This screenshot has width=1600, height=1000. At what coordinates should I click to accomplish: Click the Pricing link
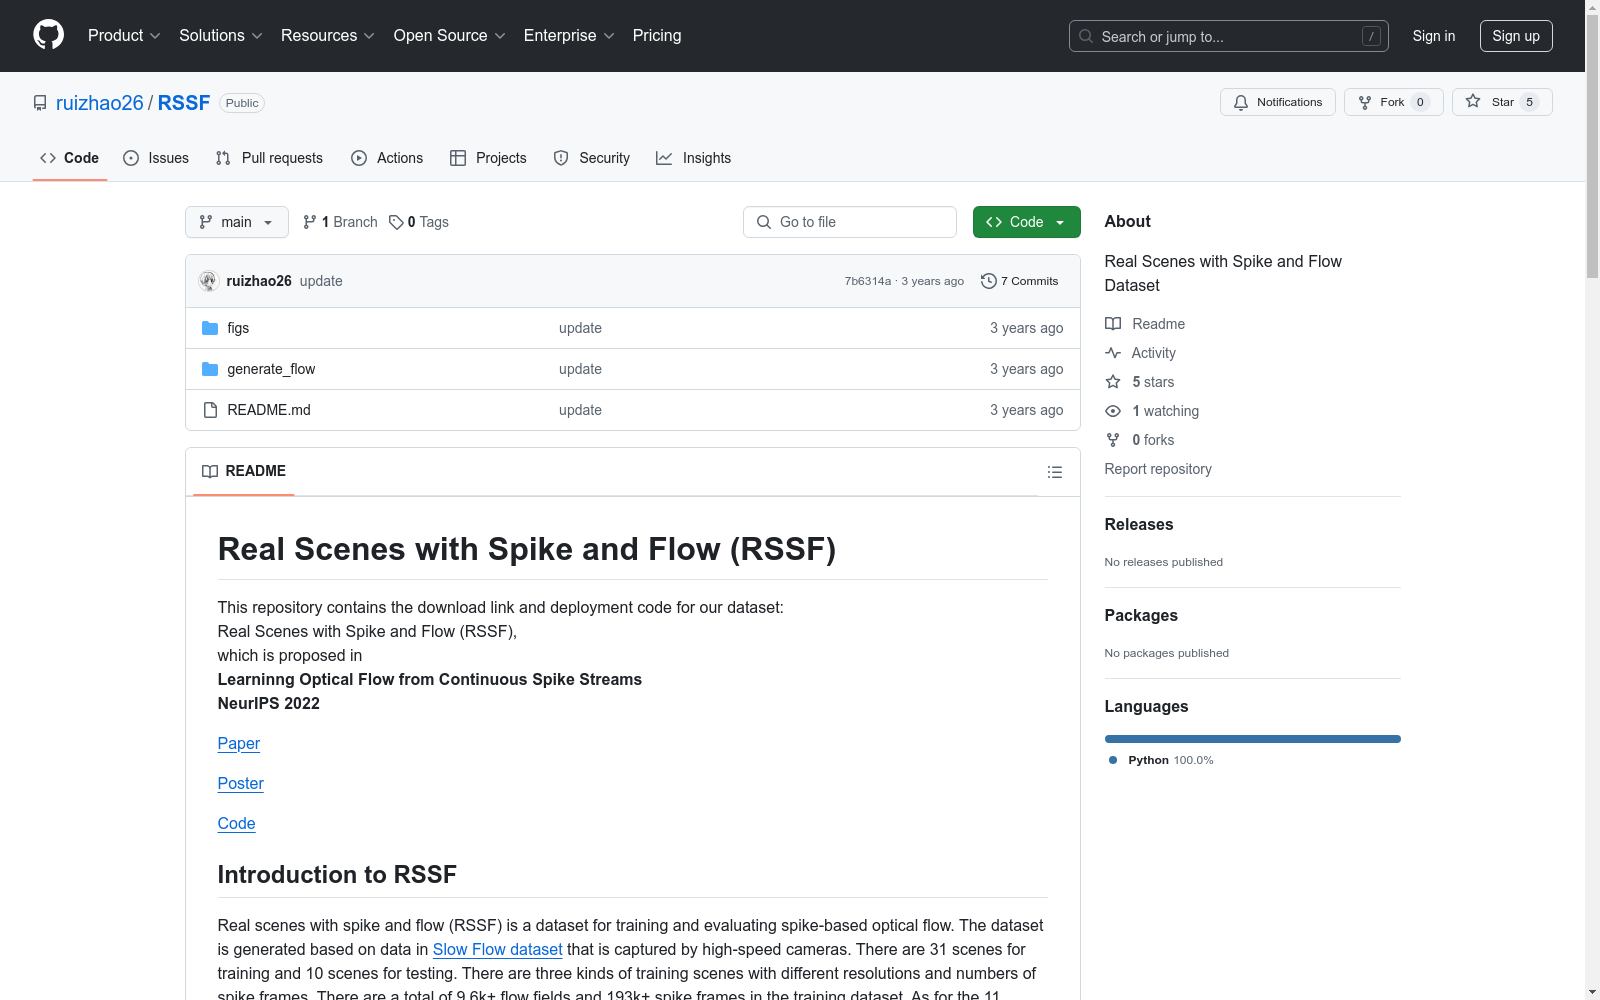click(657, 36)
